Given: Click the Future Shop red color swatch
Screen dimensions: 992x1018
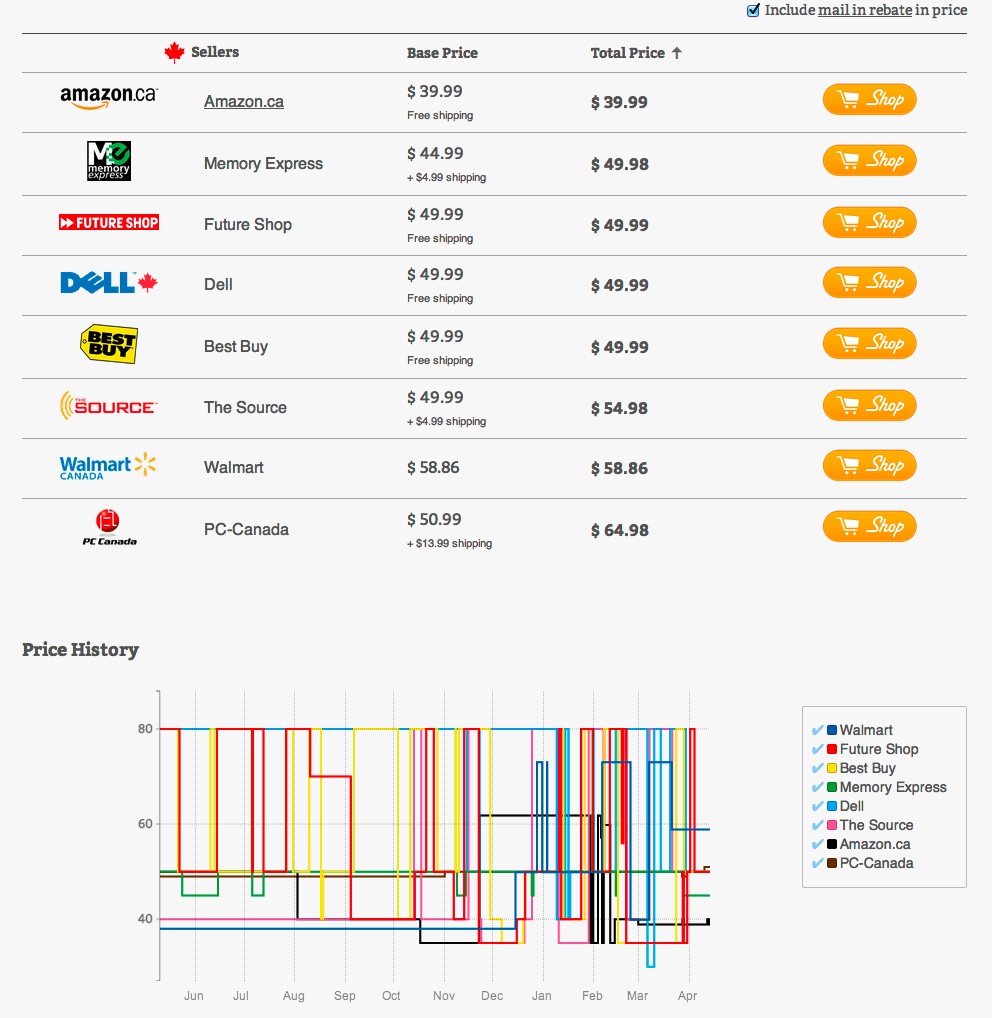Looking at the screenshot, I should tap(832, 750).
